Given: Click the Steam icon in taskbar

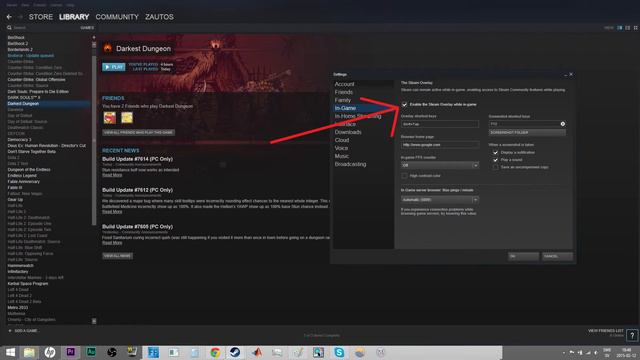Looking at the screenshot, I should 235,352.
